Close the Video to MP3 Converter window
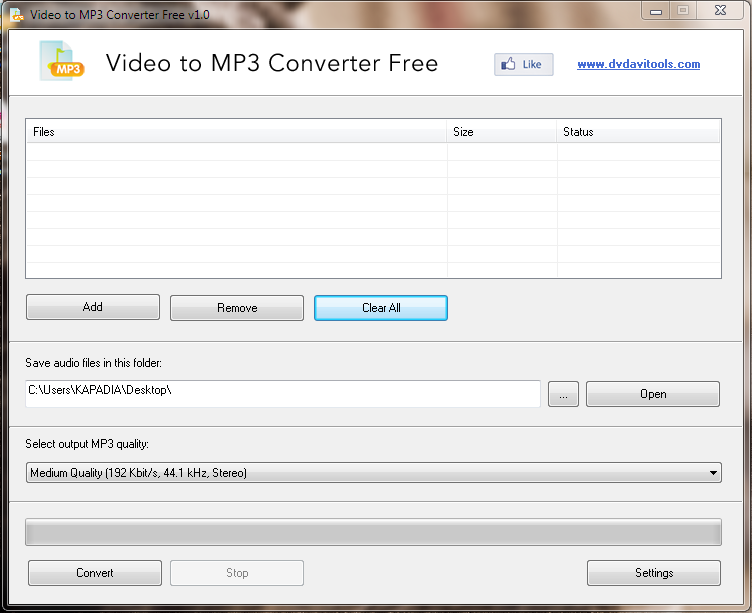This screenshot has width=752, height=613. [x=720, y=11]
